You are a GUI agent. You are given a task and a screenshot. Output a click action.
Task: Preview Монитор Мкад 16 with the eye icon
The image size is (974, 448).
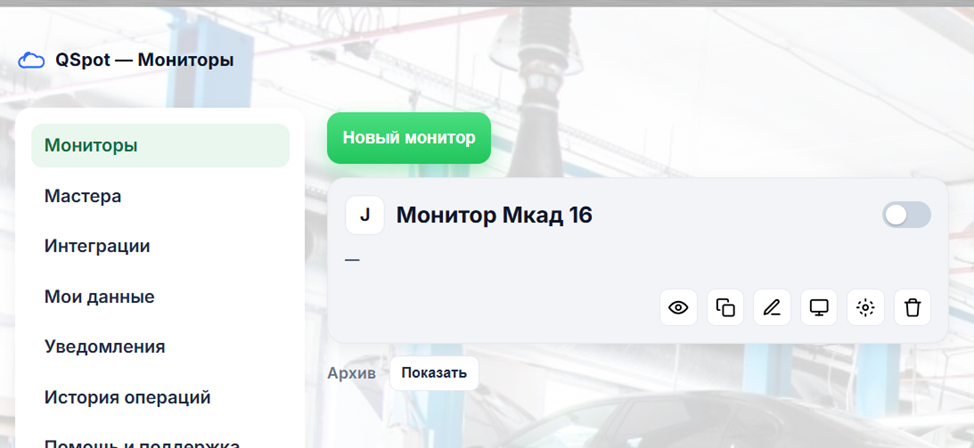[x=678, y=307]
